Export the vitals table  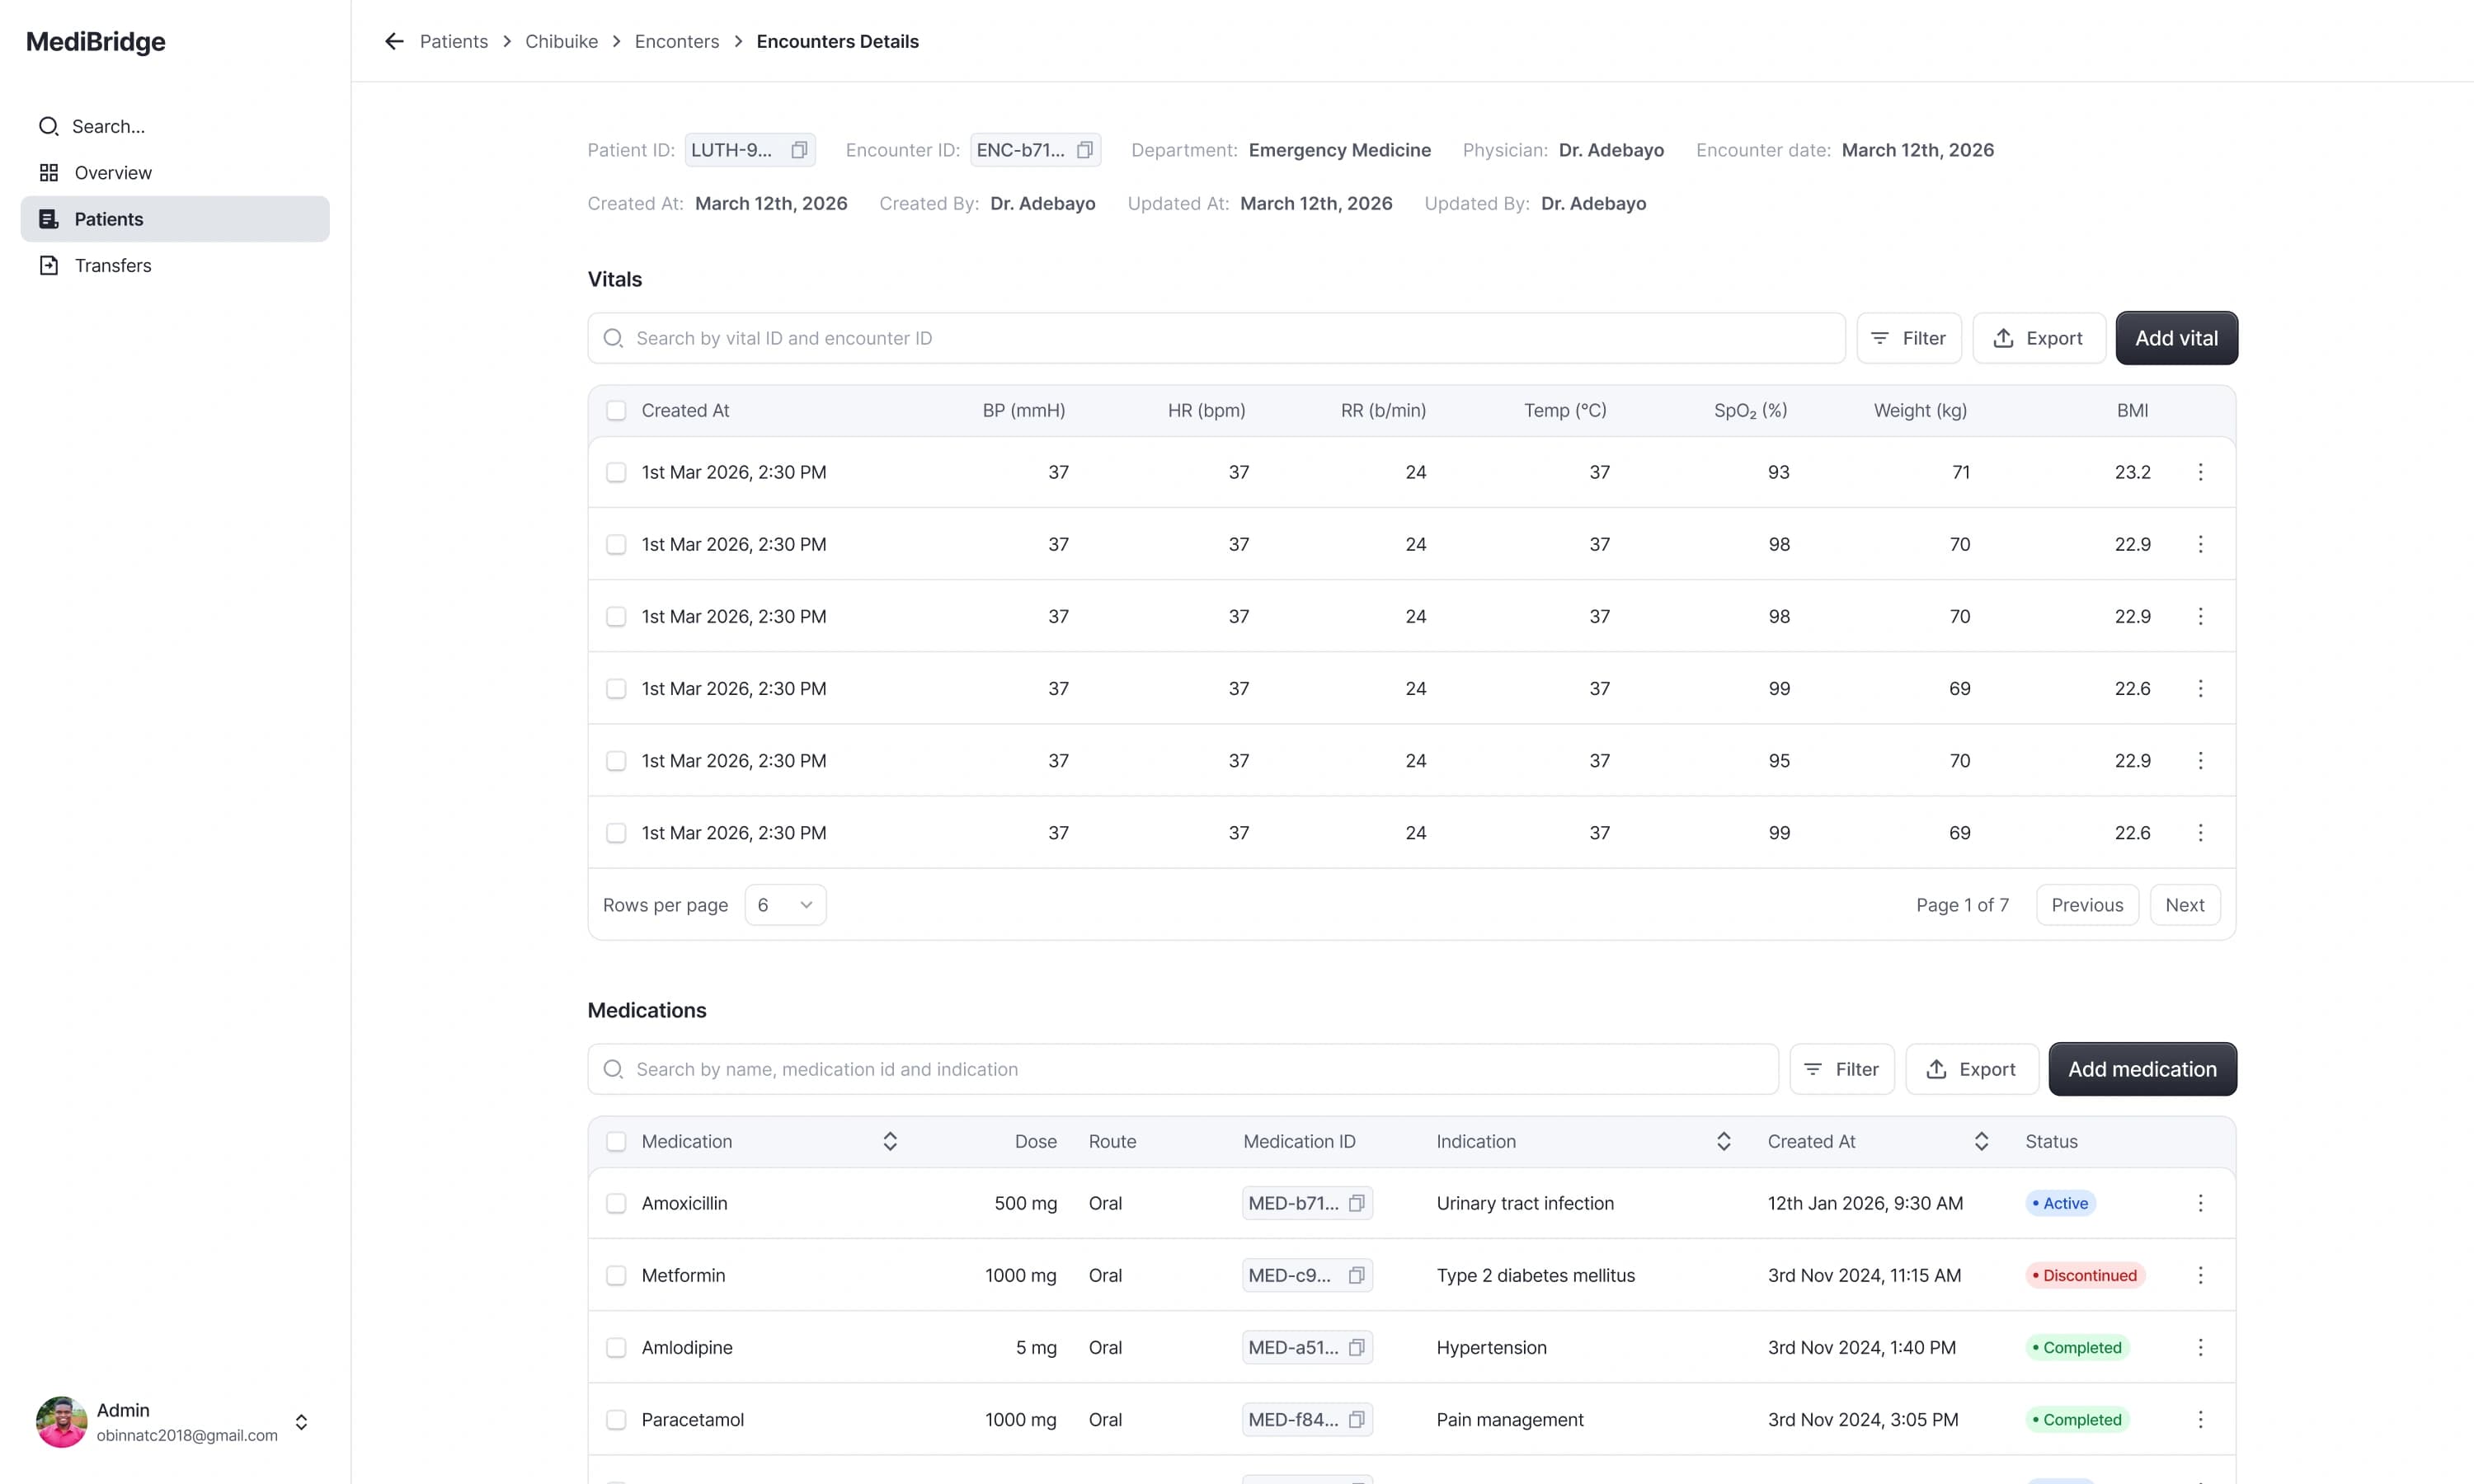2039,338
